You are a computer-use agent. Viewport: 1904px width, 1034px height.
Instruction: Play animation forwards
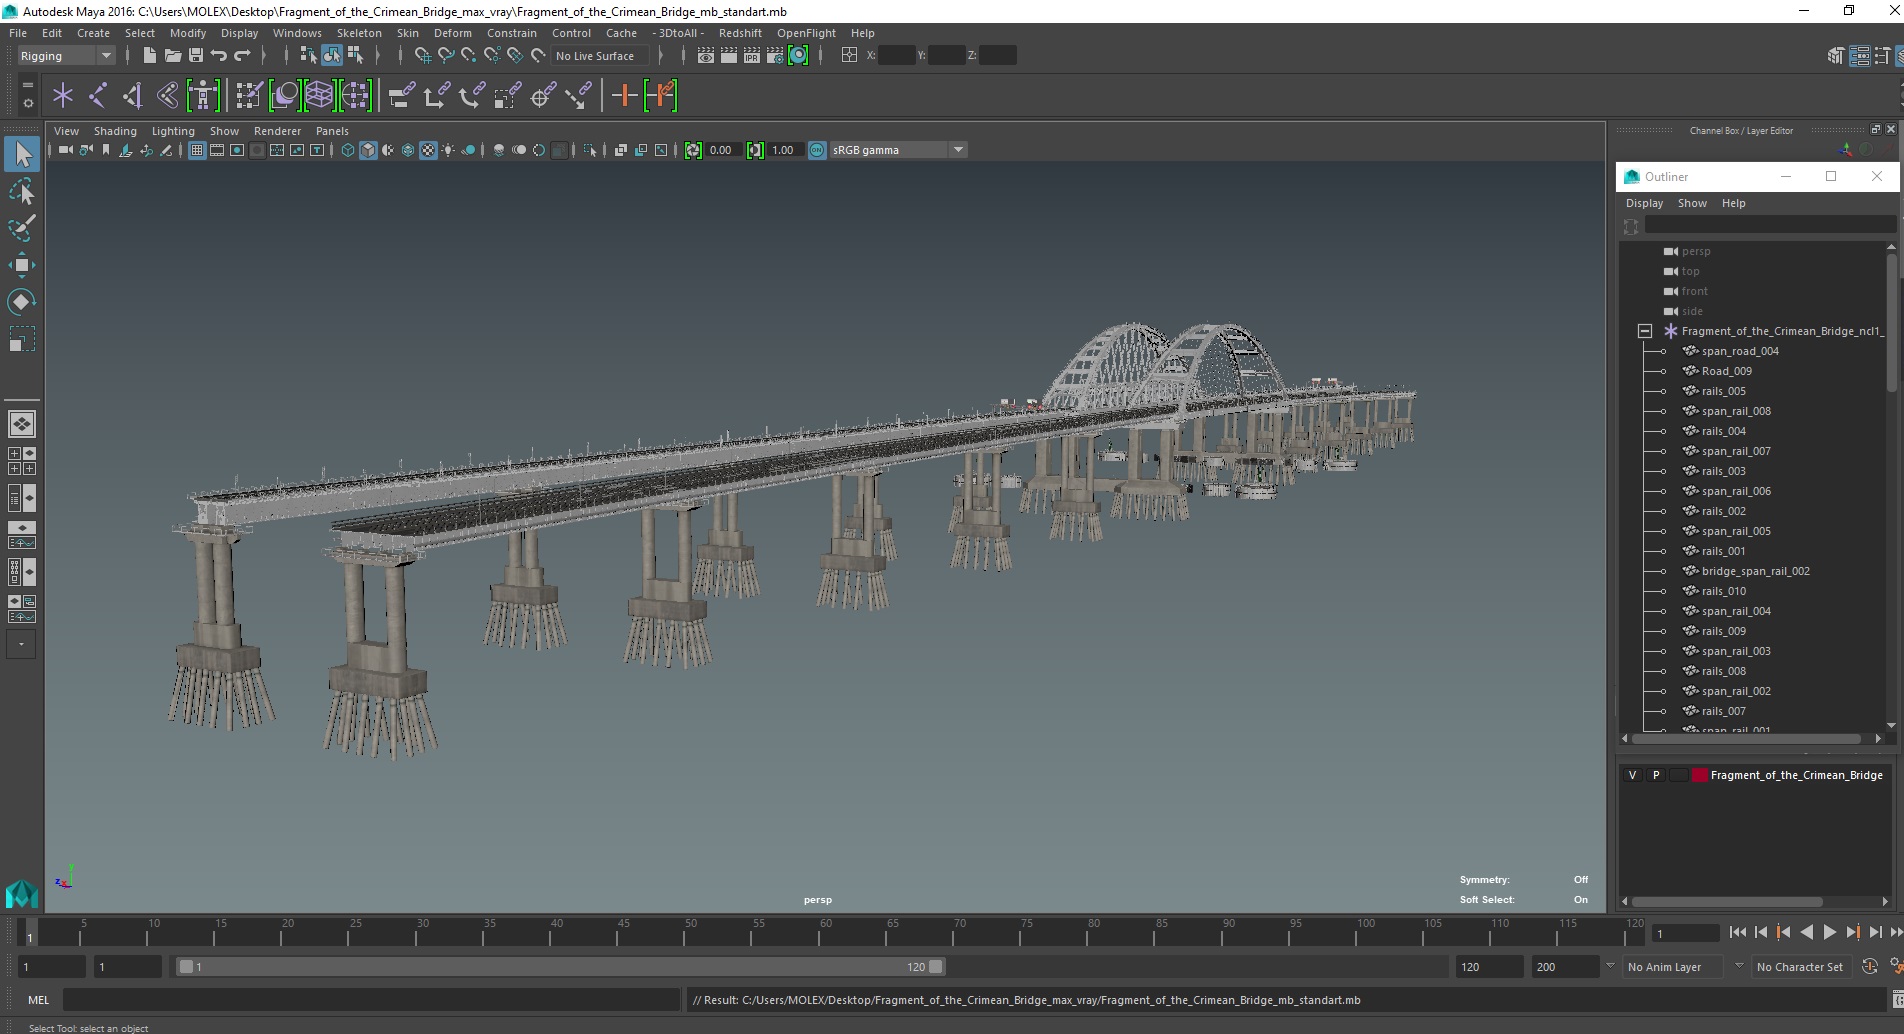coord(1829,932)
